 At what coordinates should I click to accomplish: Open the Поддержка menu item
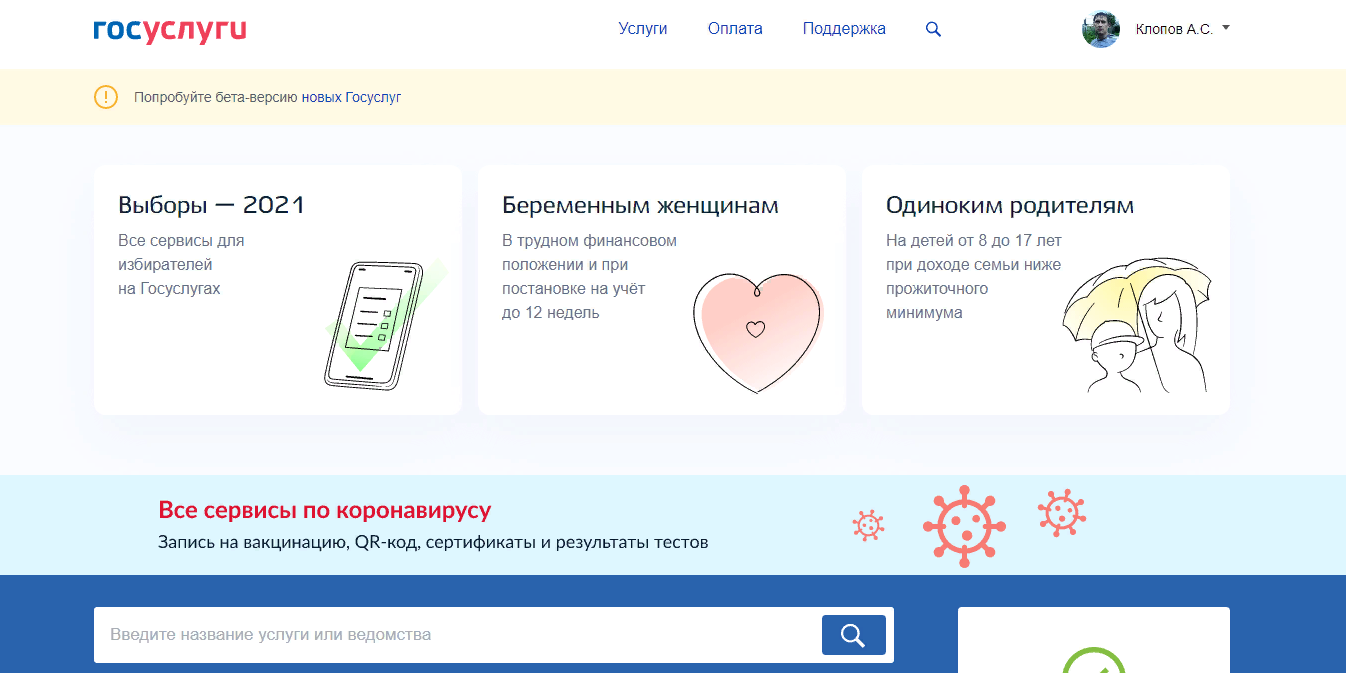(x=844, y=29)
